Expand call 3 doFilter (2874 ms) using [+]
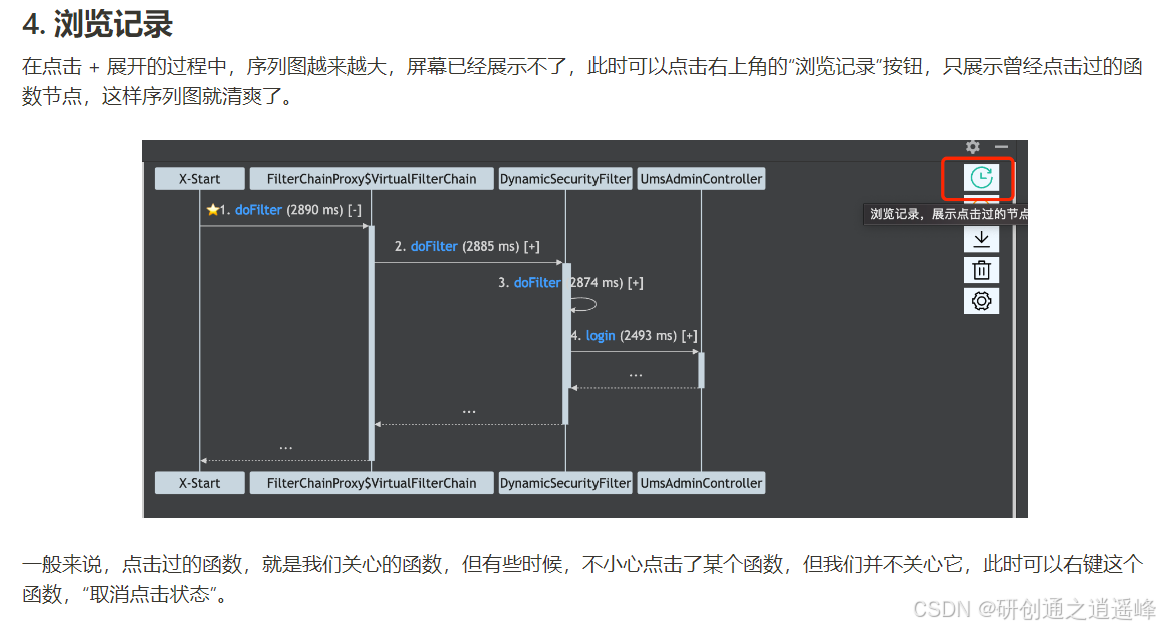The height and width of the screenshot is (629, 1160). tap(635, 283)
